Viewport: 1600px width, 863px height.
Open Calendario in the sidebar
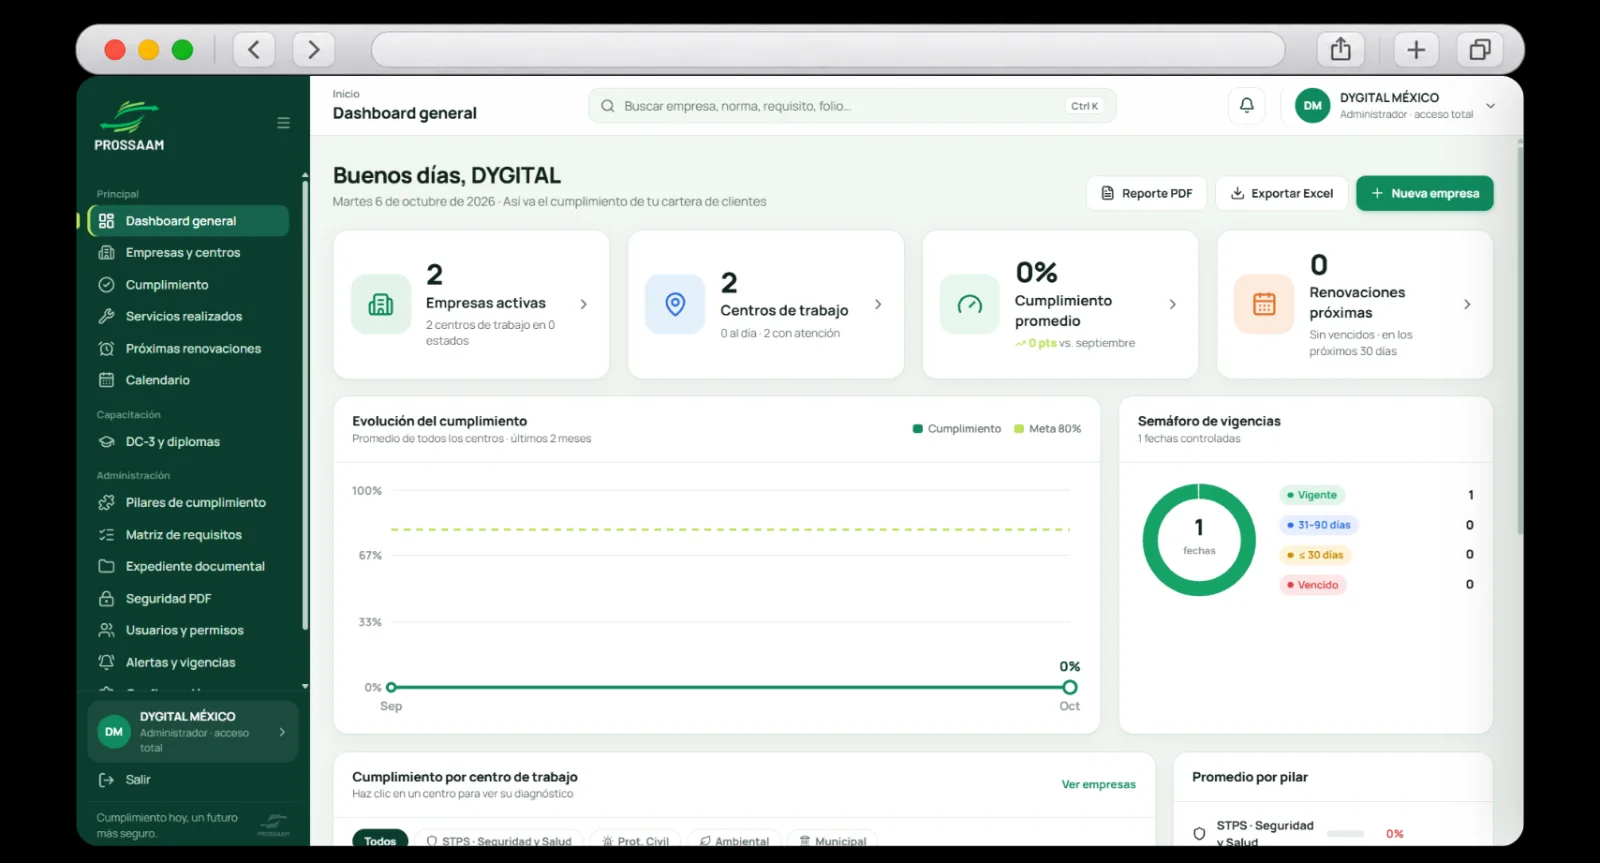tap(188, 380)
